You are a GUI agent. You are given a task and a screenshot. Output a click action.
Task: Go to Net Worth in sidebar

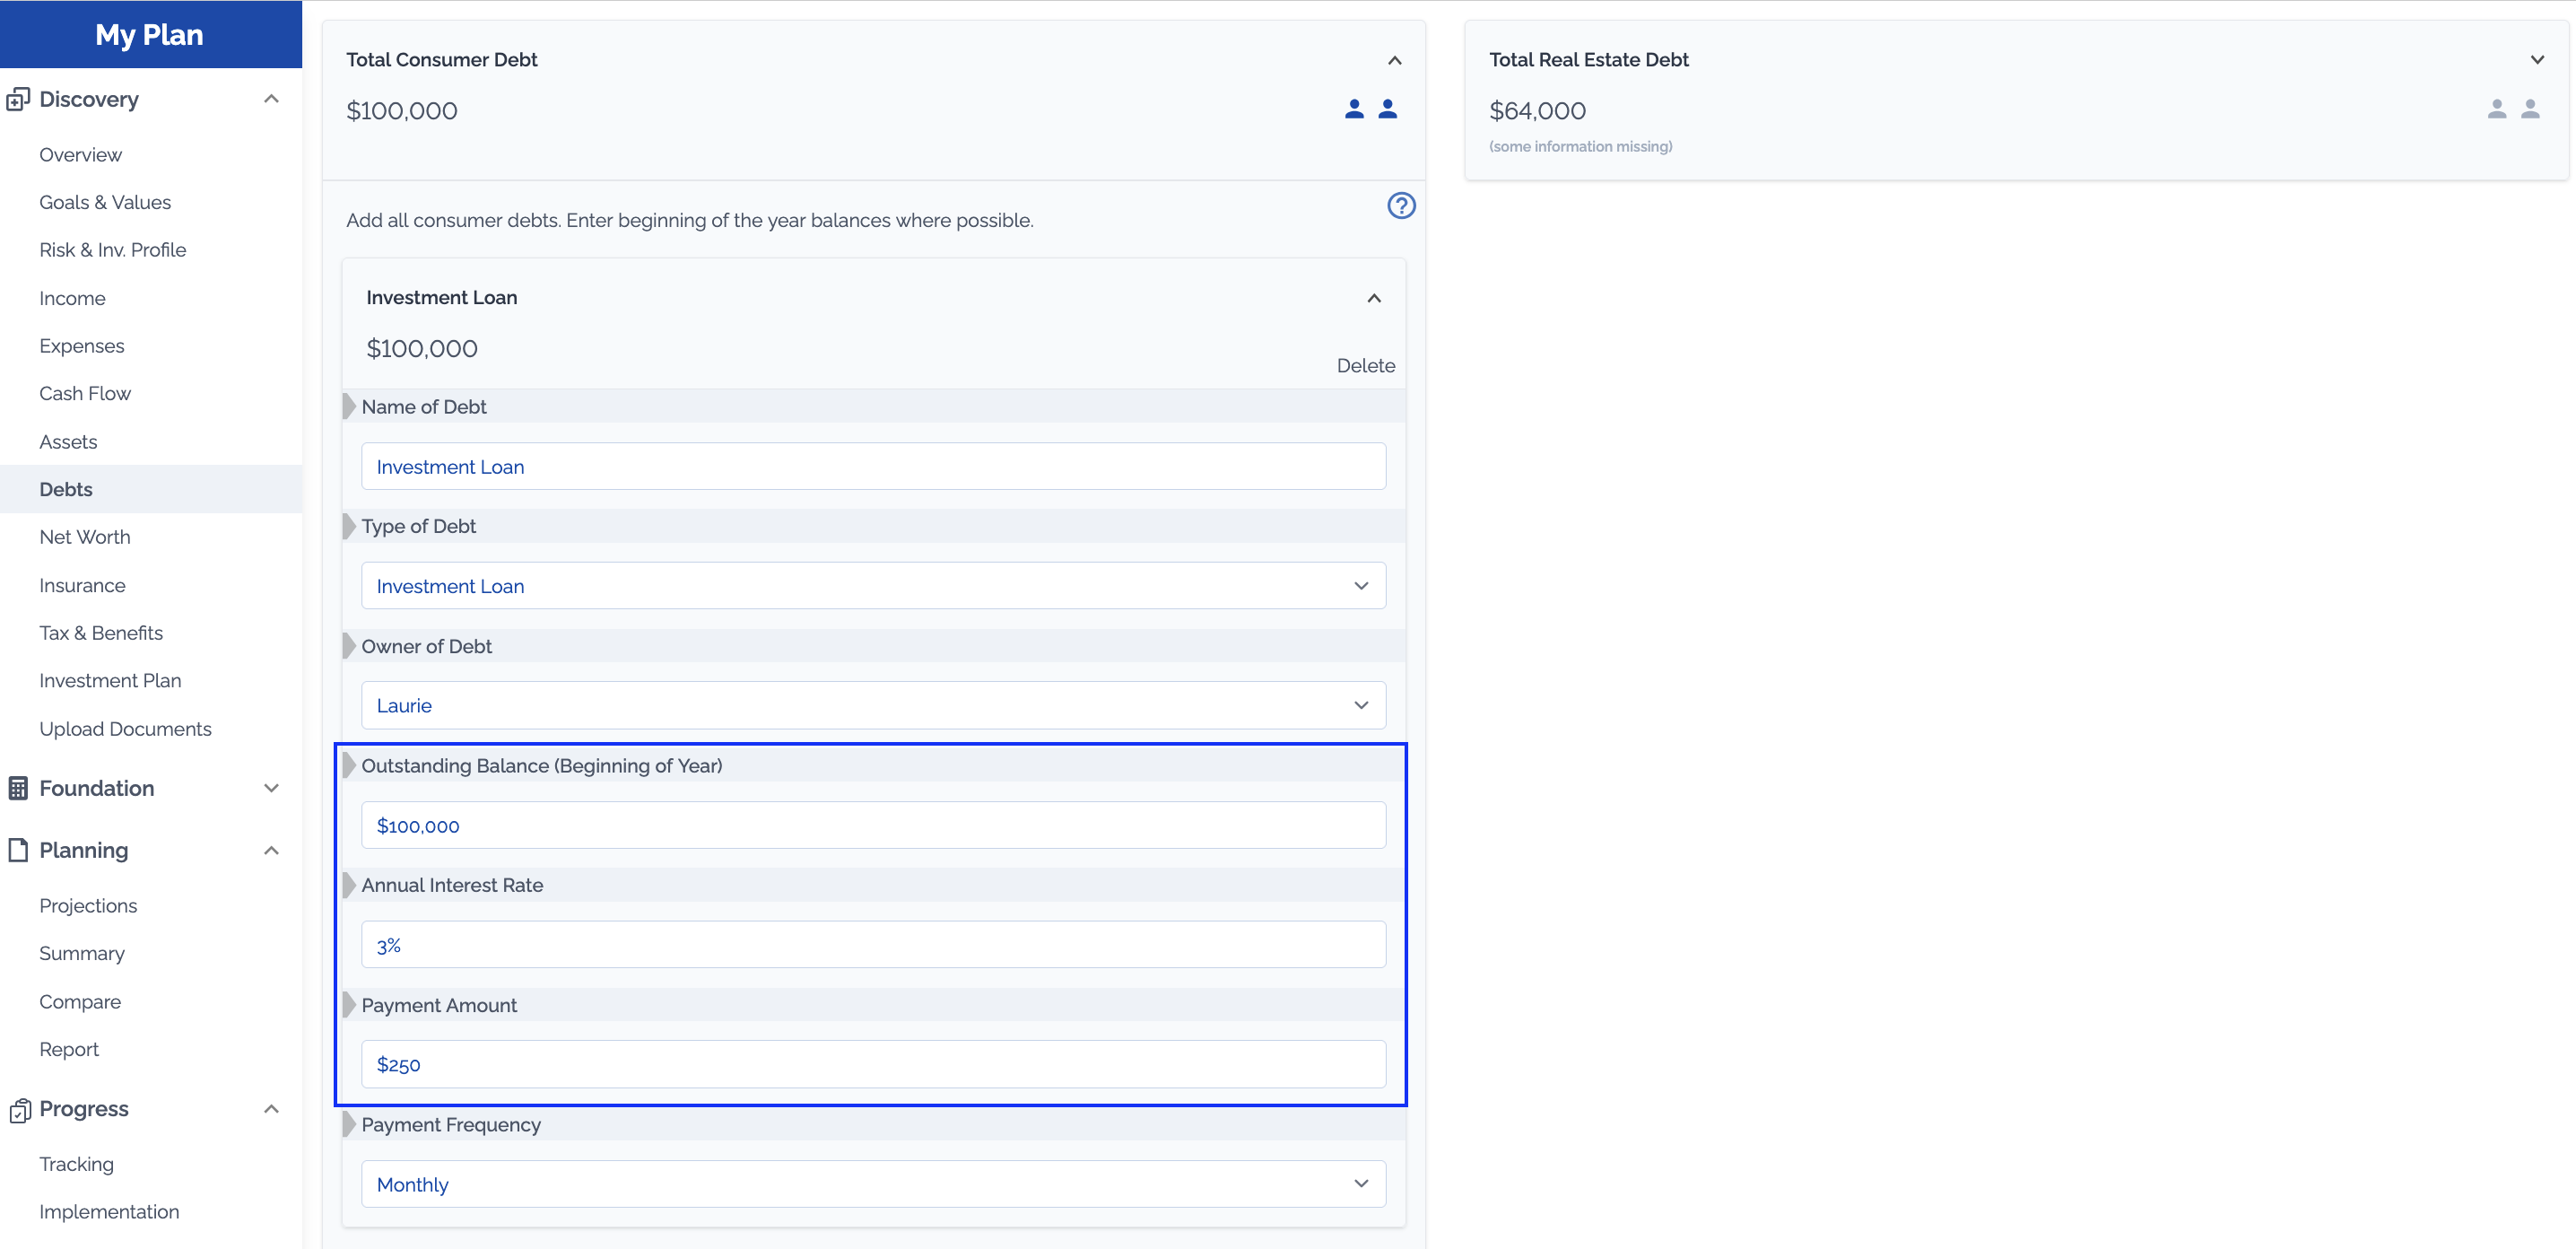85,537
